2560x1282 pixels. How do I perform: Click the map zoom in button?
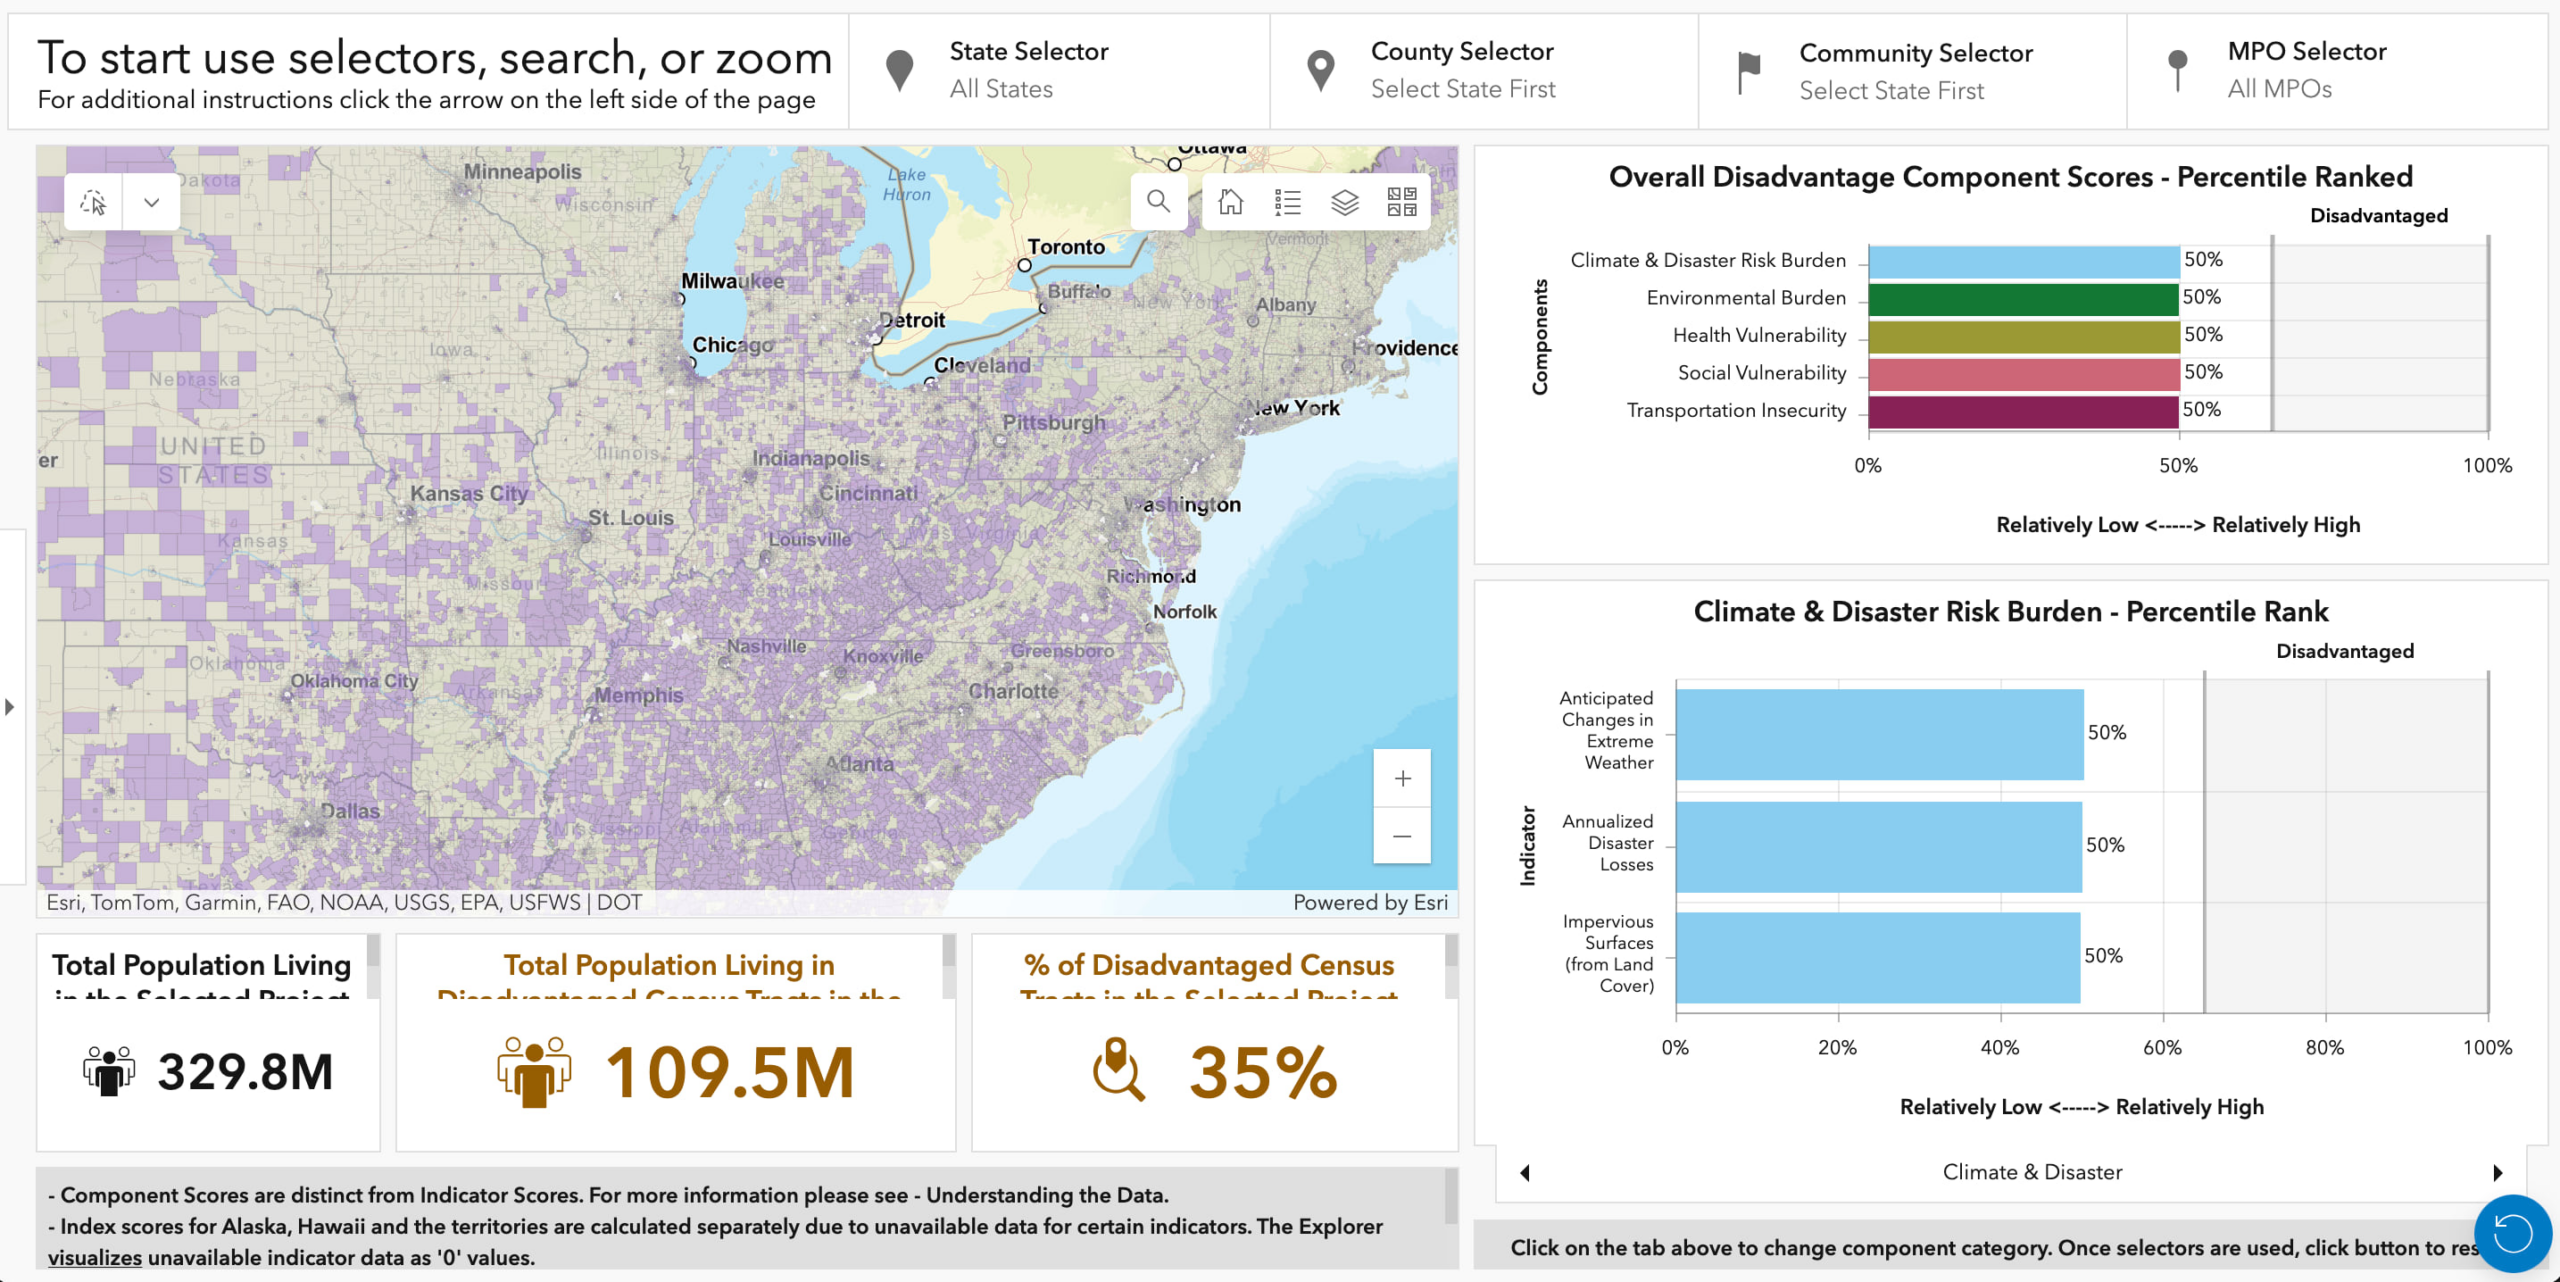(1402, 778)
